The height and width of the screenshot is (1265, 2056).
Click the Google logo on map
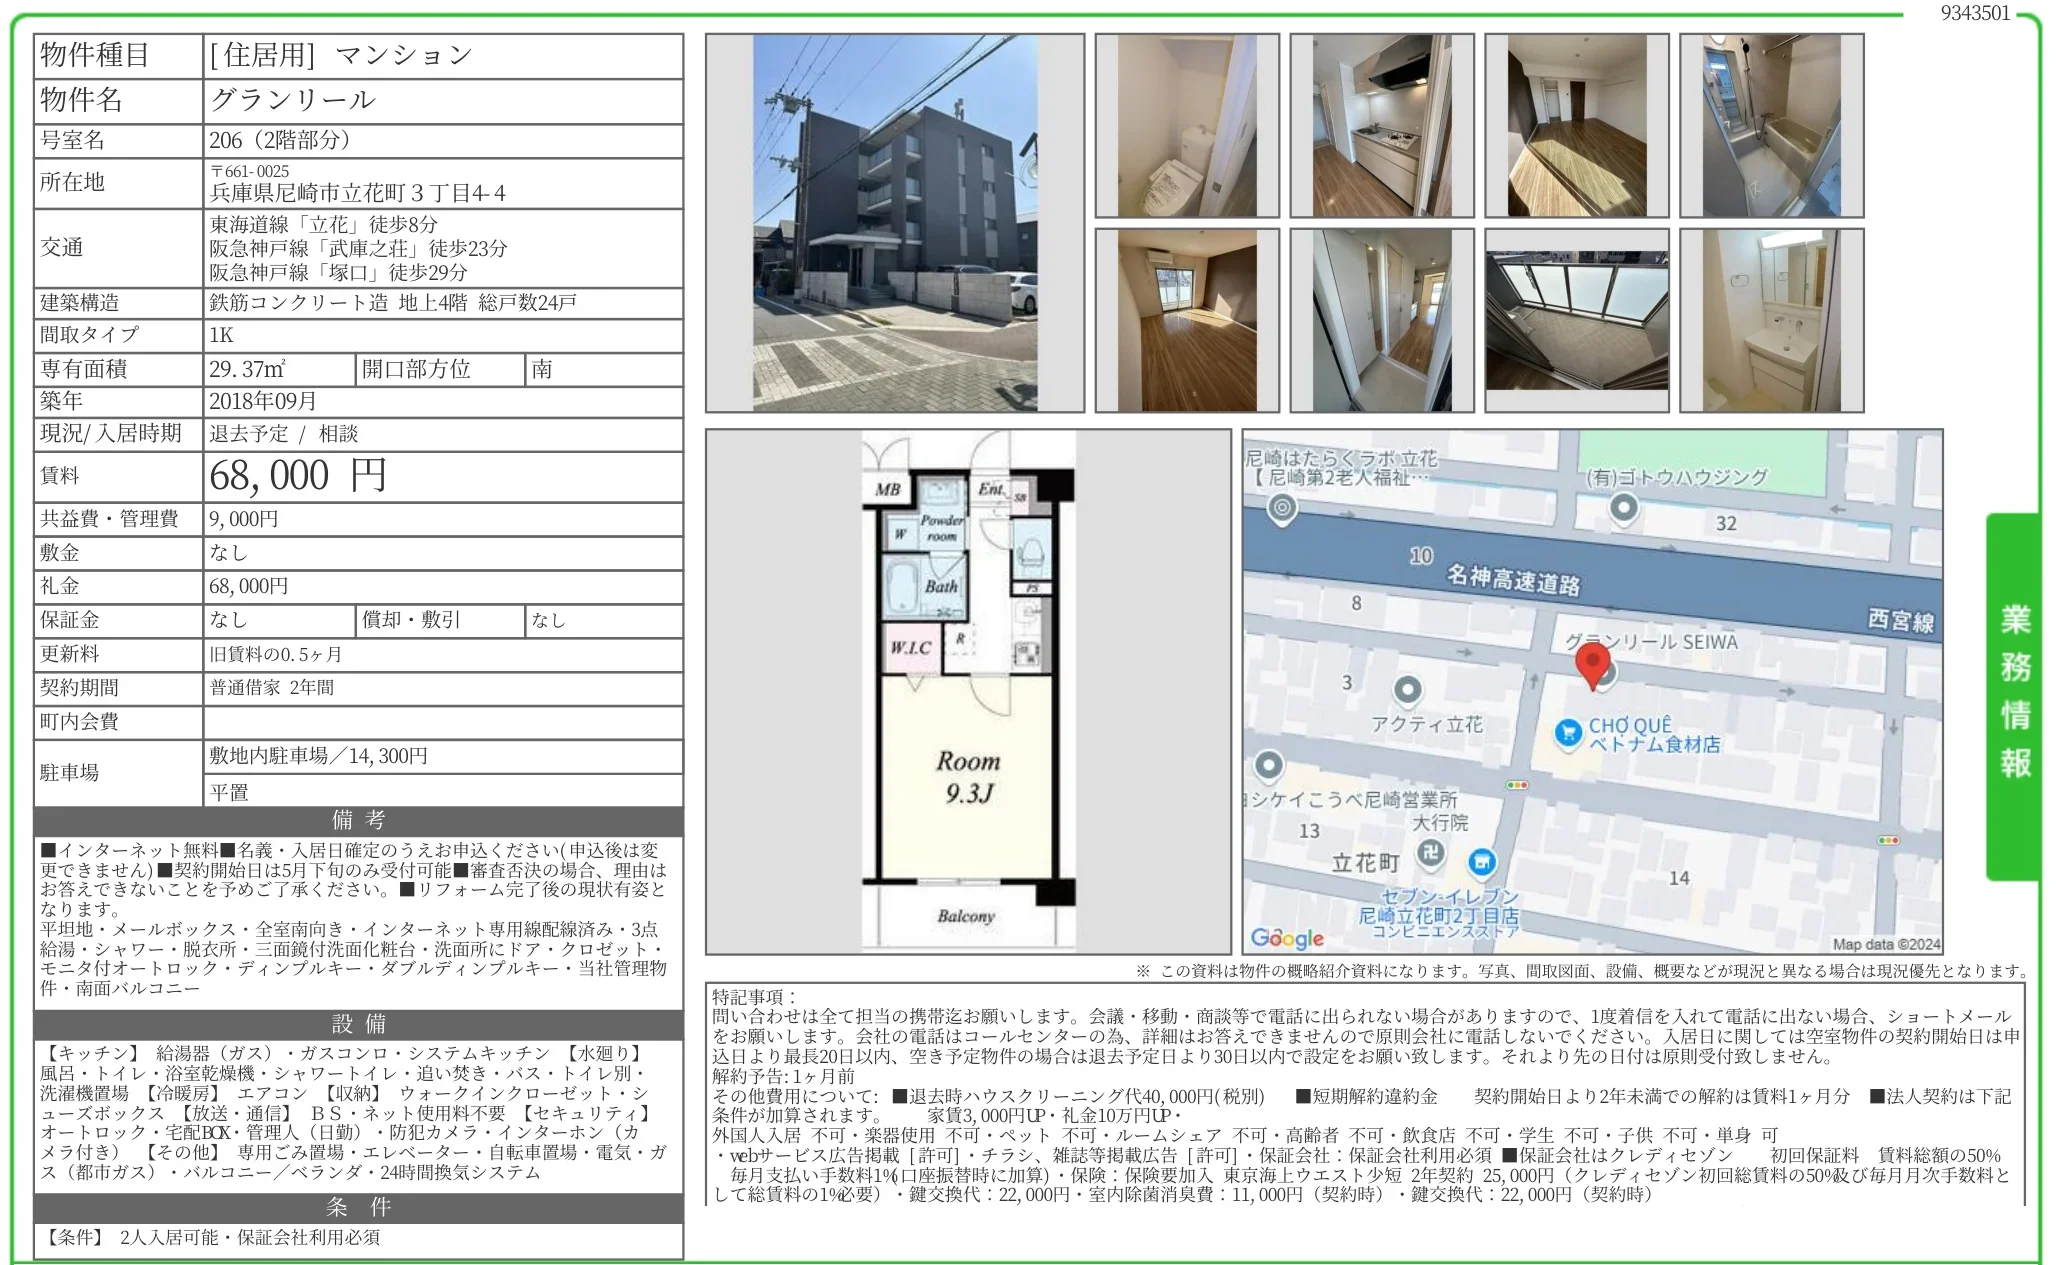click(x=1287, y=938)
